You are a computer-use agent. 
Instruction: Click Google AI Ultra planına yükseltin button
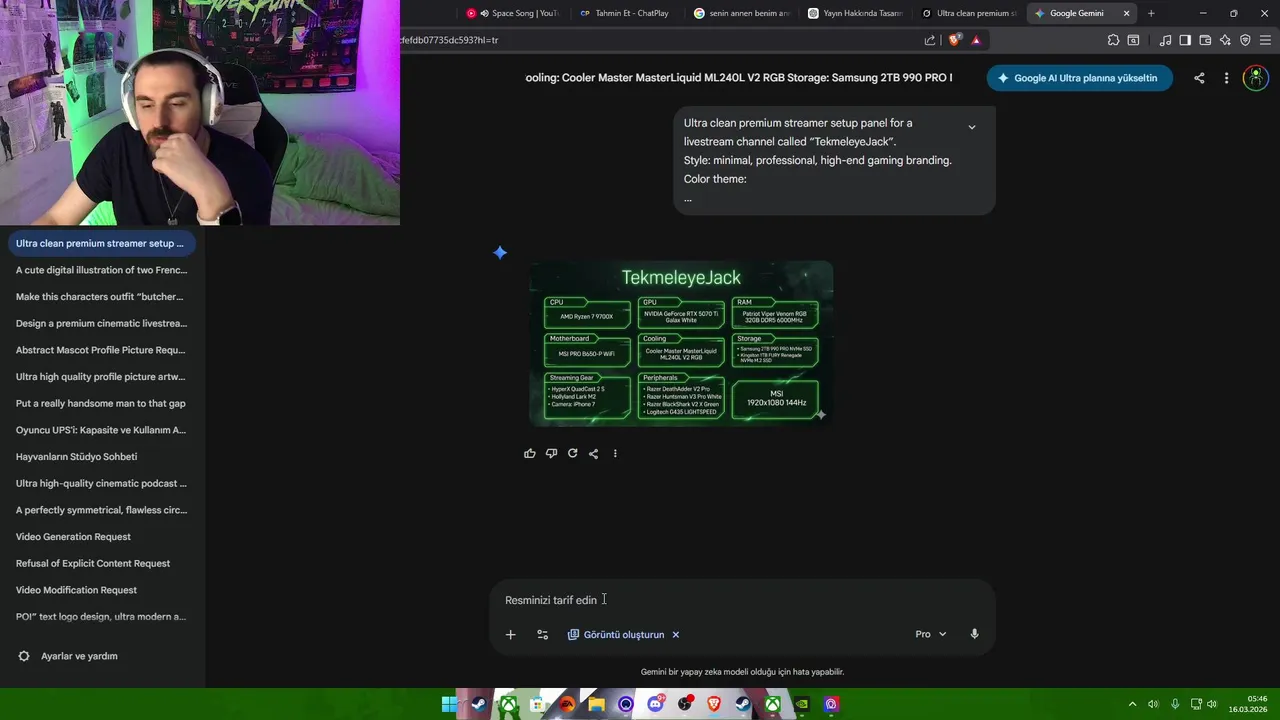[1079, 78]
